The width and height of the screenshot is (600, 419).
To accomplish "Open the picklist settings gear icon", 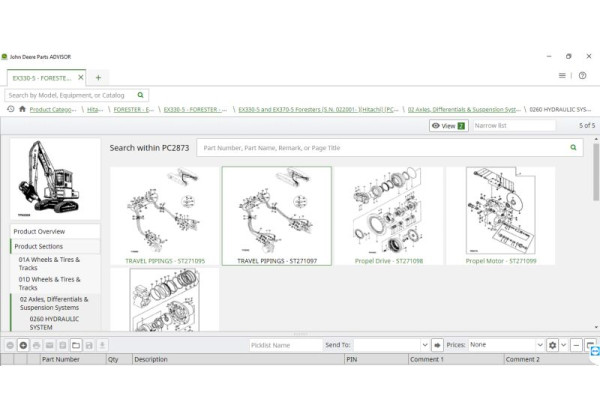I will point(551,345).
